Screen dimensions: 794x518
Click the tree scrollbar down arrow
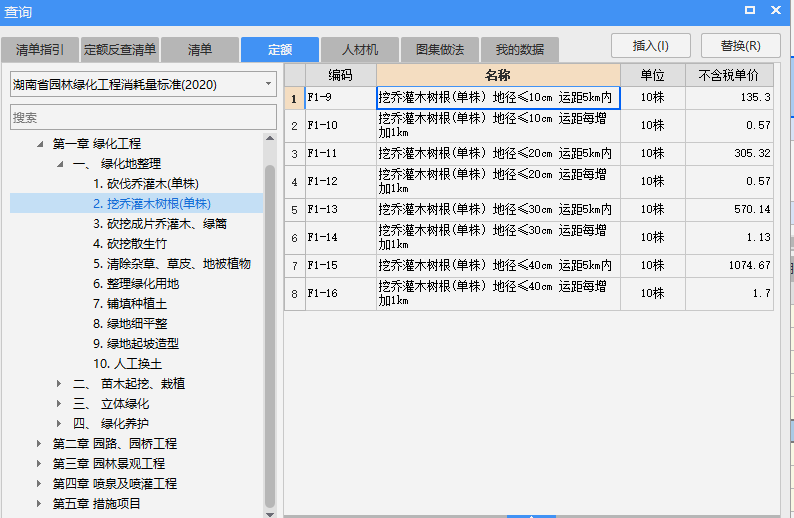(x=270, y=514)
